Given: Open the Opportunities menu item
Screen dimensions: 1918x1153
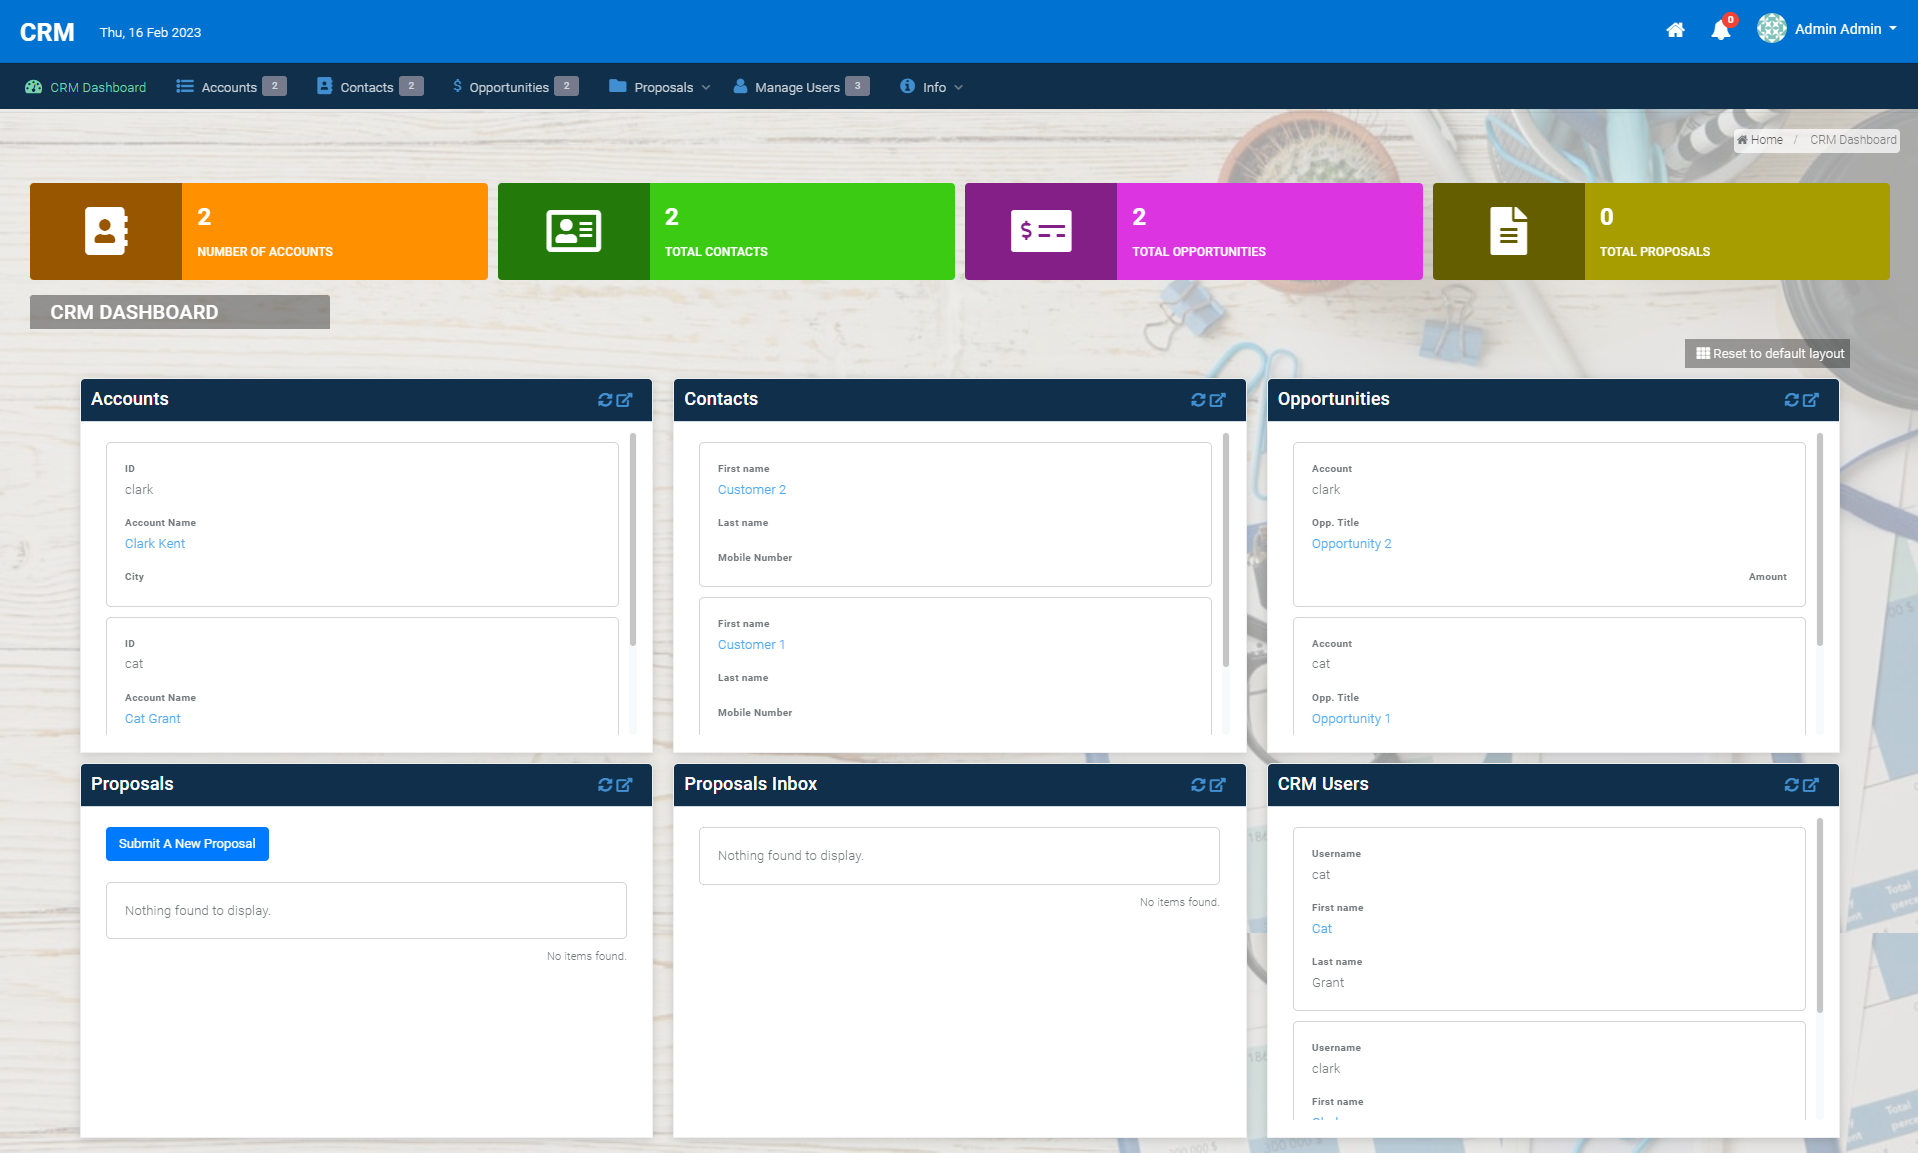Looking at the screenshot, I should coord(515,87).
